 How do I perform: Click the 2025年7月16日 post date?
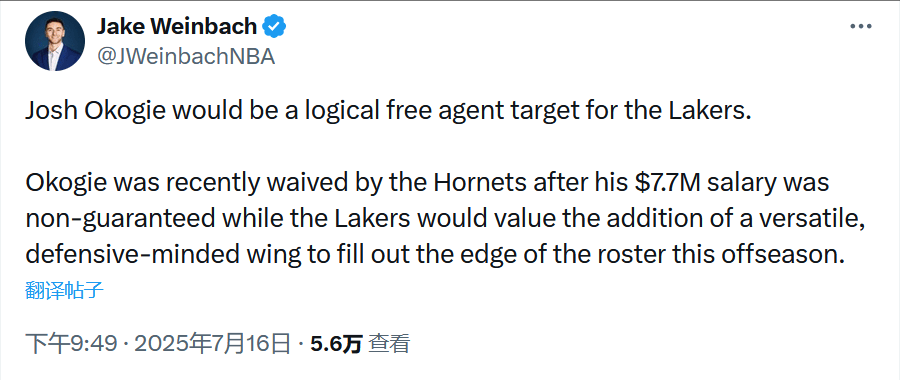point(213,343)
